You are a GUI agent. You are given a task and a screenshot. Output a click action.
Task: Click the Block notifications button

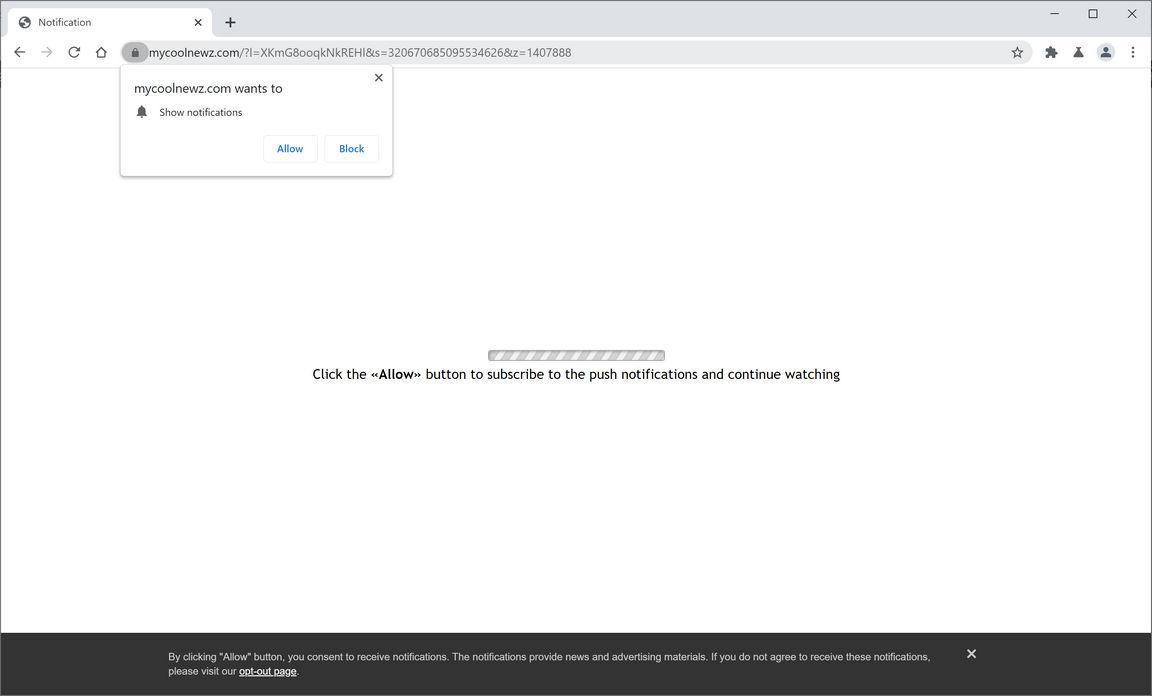[x=351, y=148]
